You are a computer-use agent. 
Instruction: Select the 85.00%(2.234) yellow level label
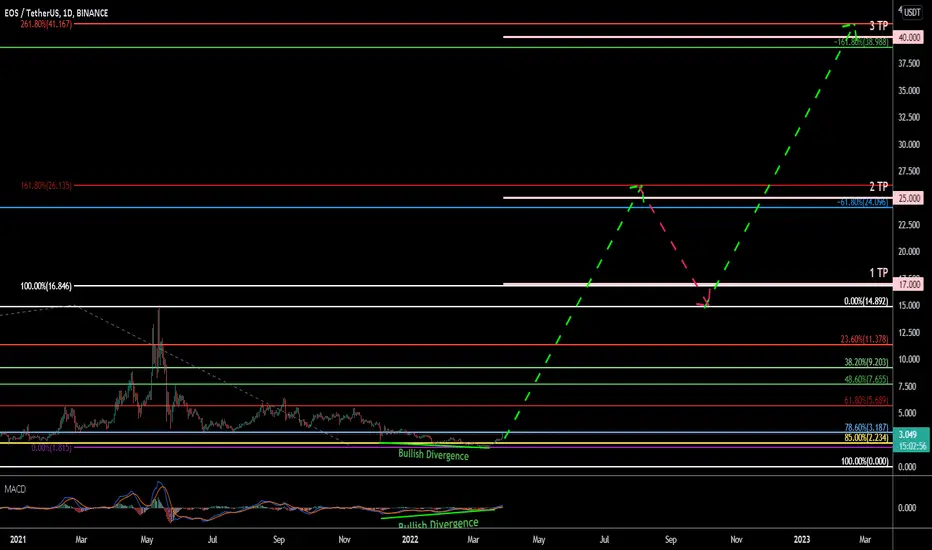coord(866,438)
